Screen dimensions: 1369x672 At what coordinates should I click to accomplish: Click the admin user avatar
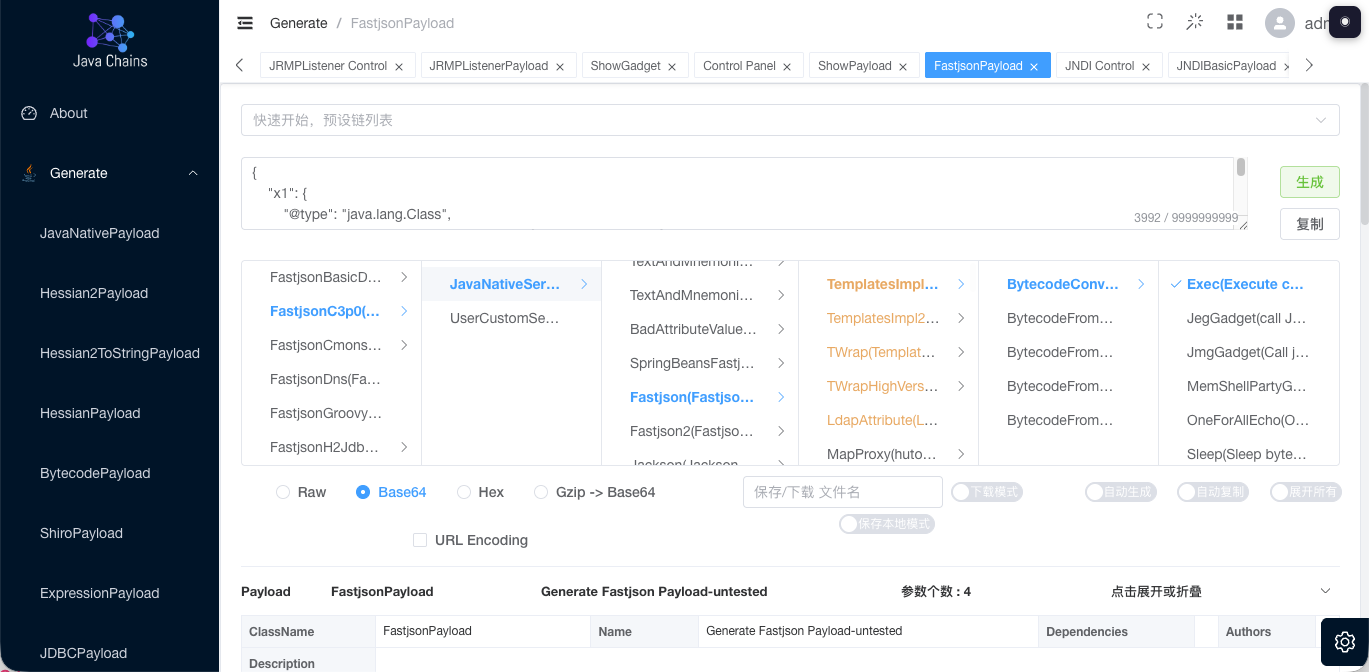1279,23
